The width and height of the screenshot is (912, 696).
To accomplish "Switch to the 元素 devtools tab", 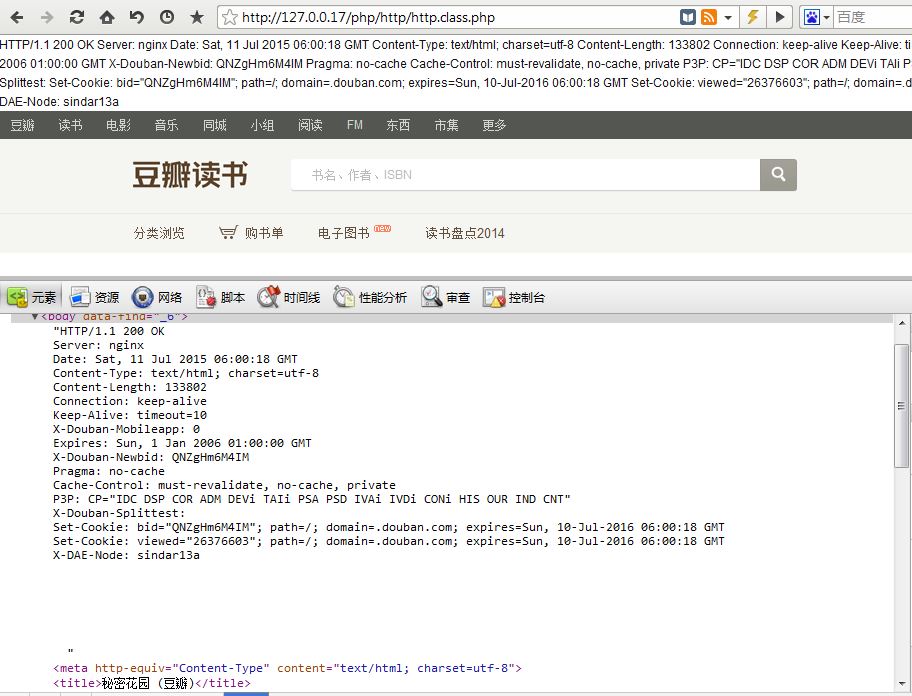I will [31, 297].
